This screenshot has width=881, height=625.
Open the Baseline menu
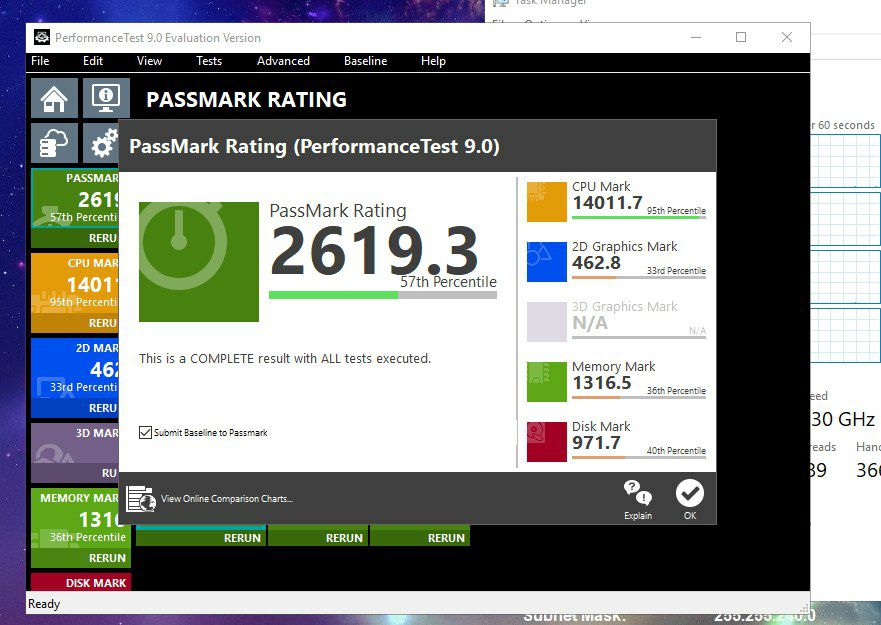(365, 61)
